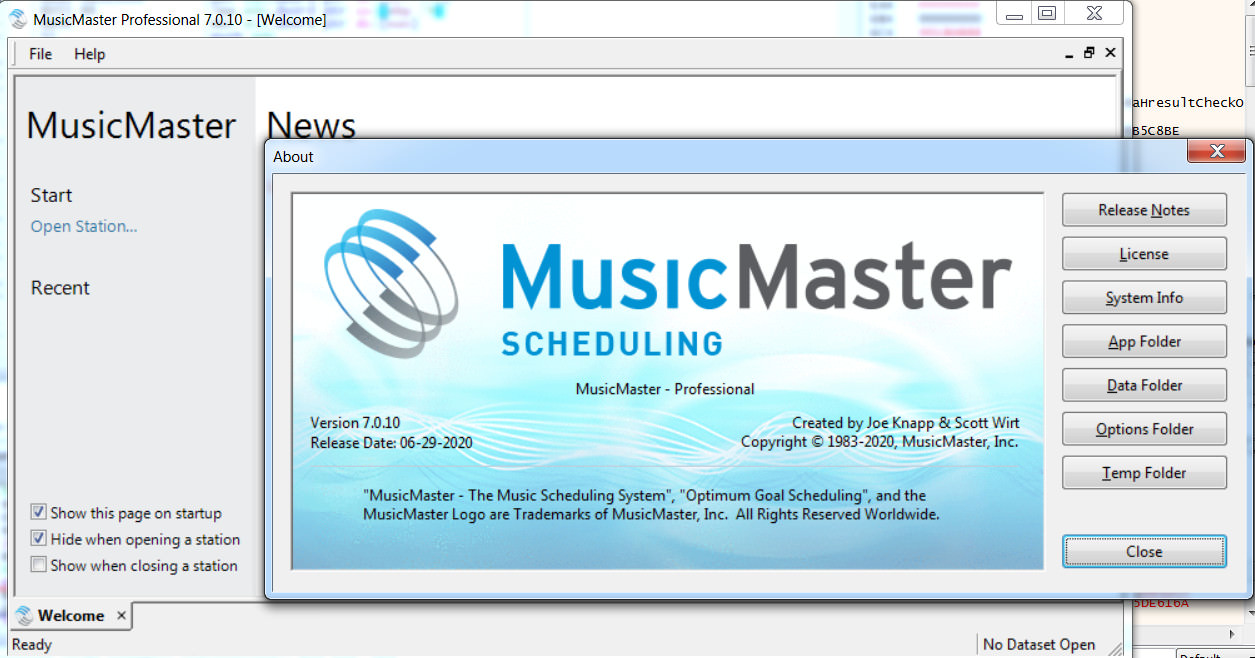Click the 'Copyright © 1983-2020, MusicMaster, Inc.' line
Screen dimensions: 1255x658
click(x=880, y=442)
